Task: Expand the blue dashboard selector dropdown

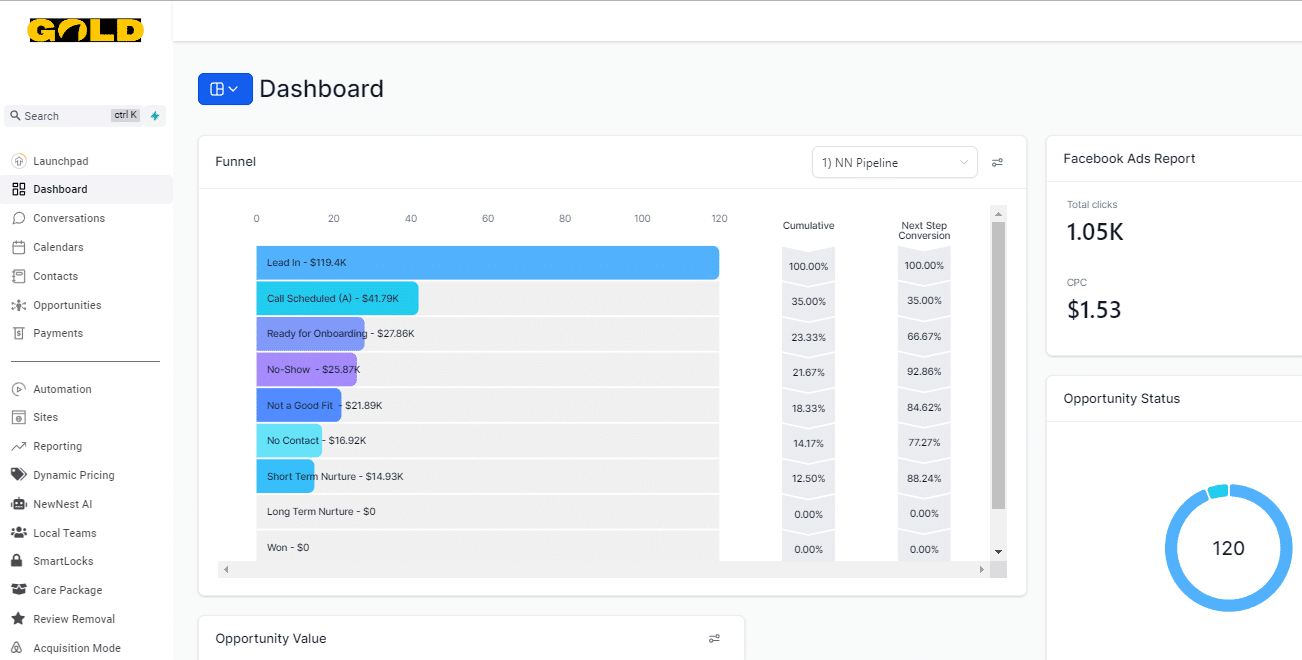Action: [225, 89]
